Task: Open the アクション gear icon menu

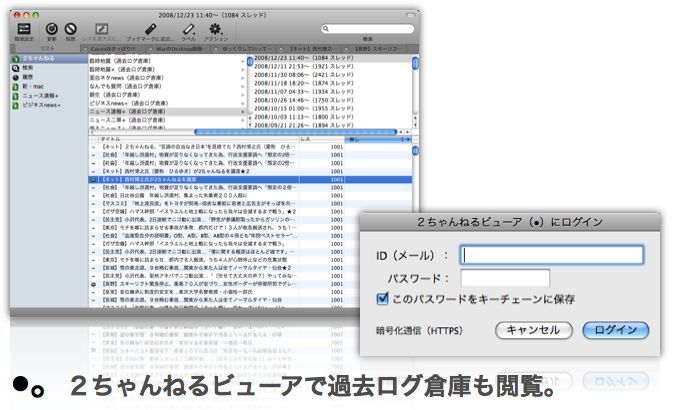Action: coord(215,29)
